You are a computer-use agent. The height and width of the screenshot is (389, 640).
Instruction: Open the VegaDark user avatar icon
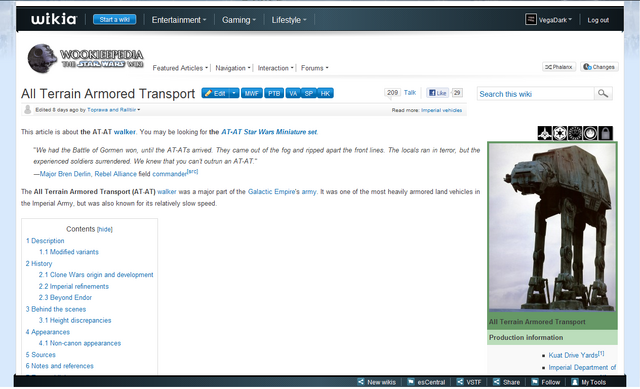[x=531, y=19]
